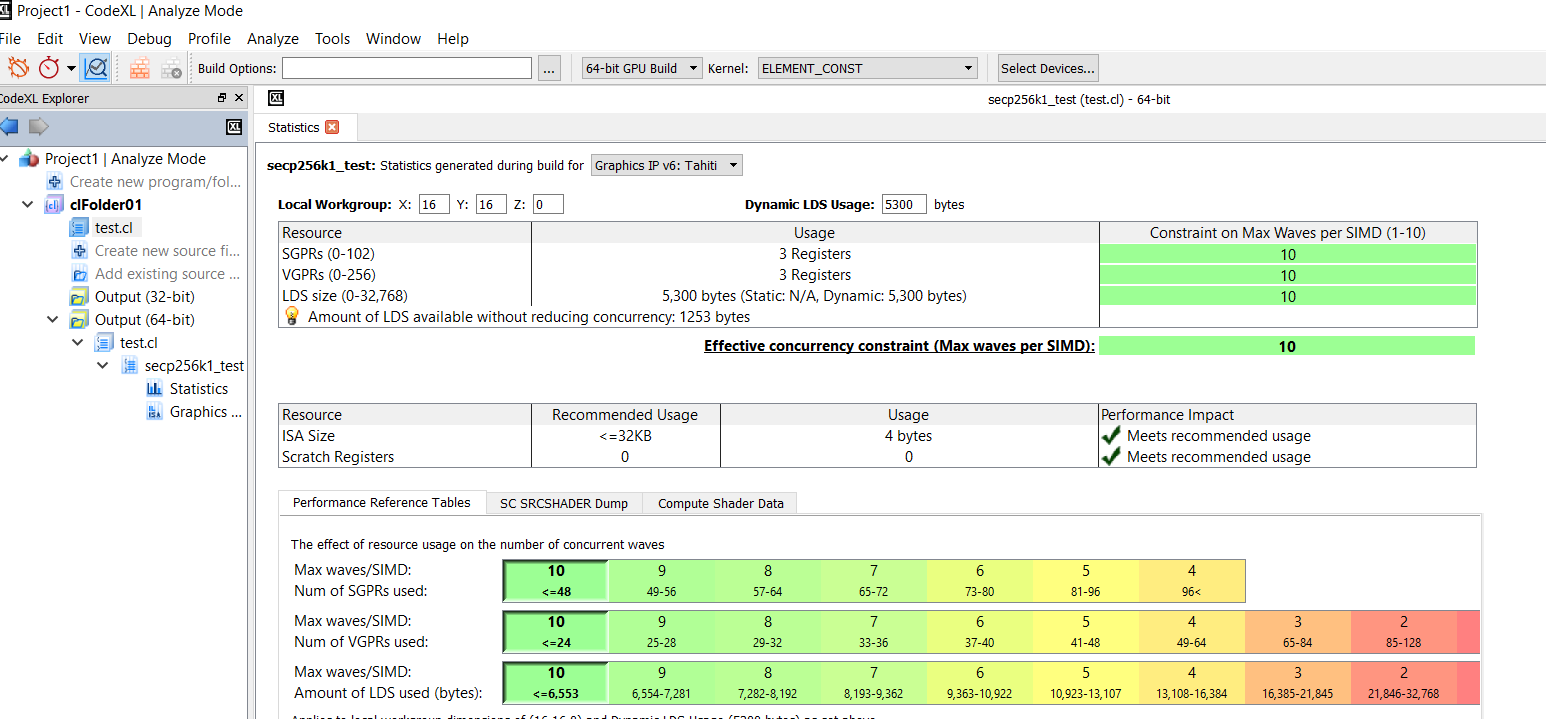This screenshot has width=1546, height=719.
Task: Go back with the blue left arrow
Action: (x=9, y=126)
